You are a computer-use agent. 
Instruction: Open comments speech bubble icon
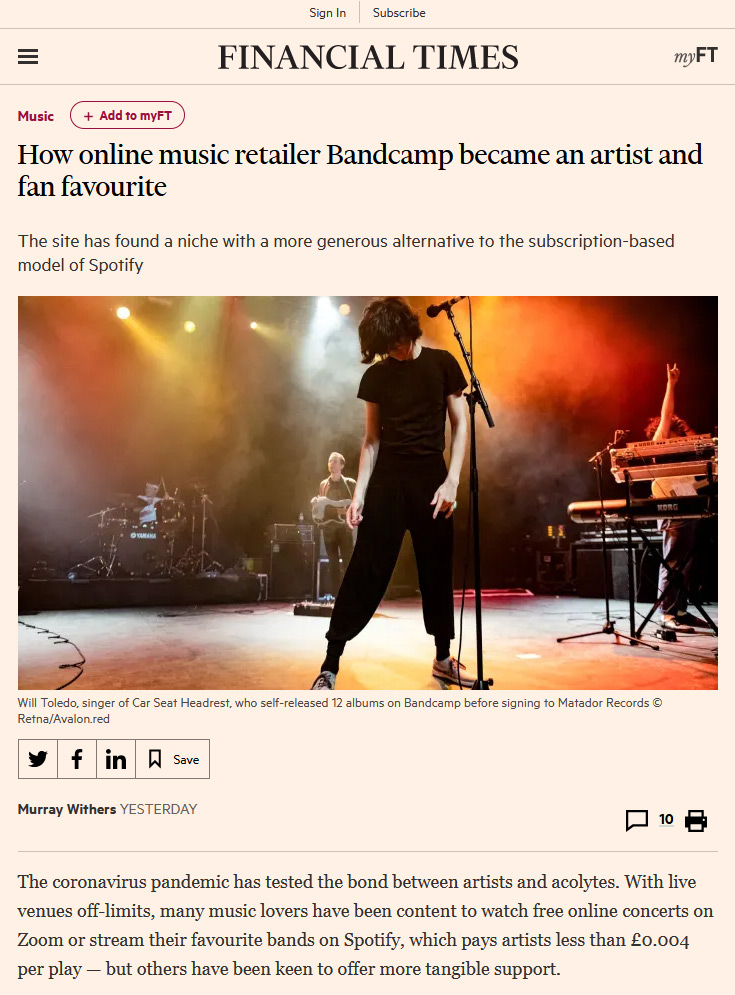pos(637,820)
